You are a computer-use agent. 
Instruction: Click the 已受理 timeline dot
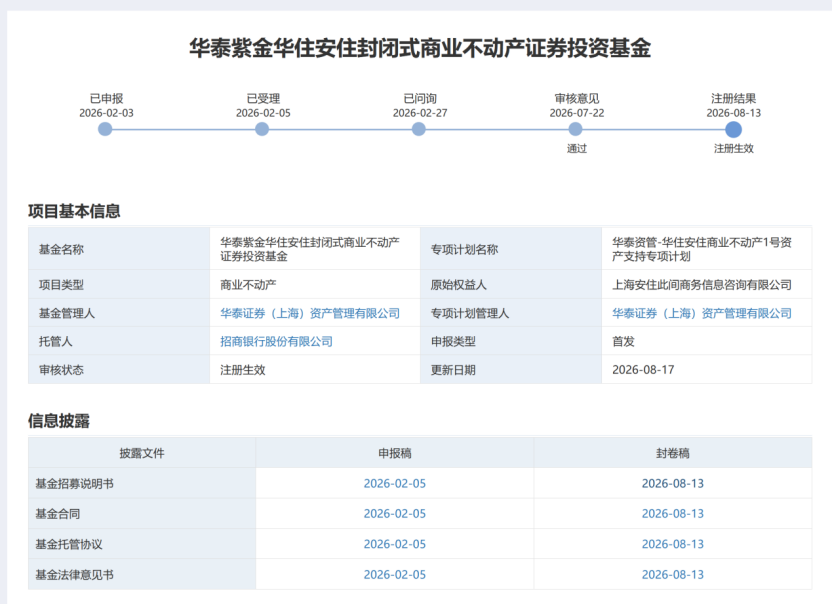262,129
